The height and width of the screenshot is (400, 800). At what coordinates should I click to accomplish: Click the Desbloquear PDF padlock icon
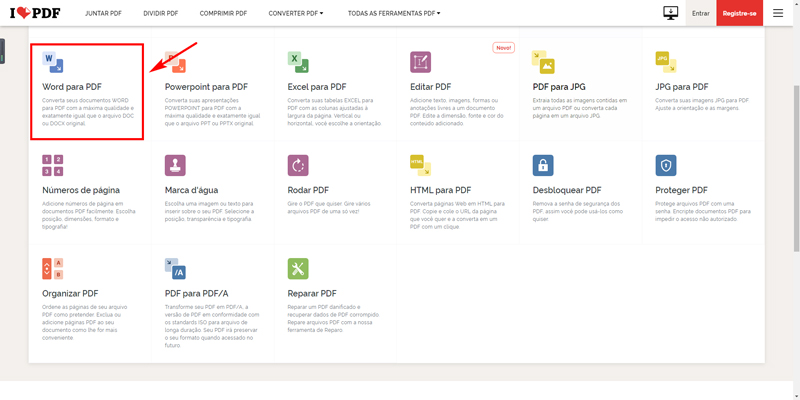543,165
